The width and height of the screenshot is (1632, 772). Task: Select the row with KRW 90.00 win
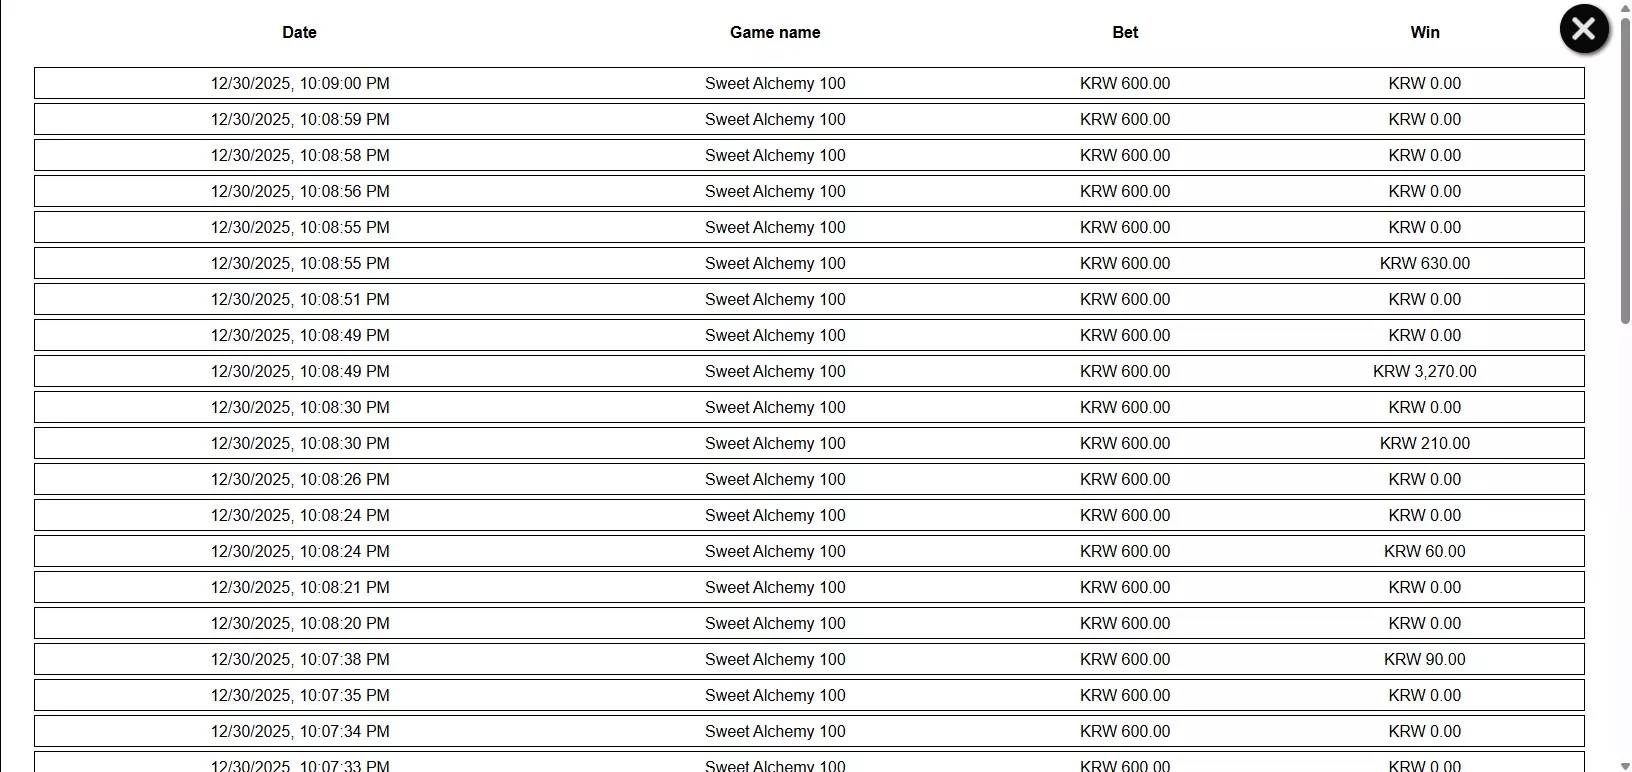click(x=809, y=659)
